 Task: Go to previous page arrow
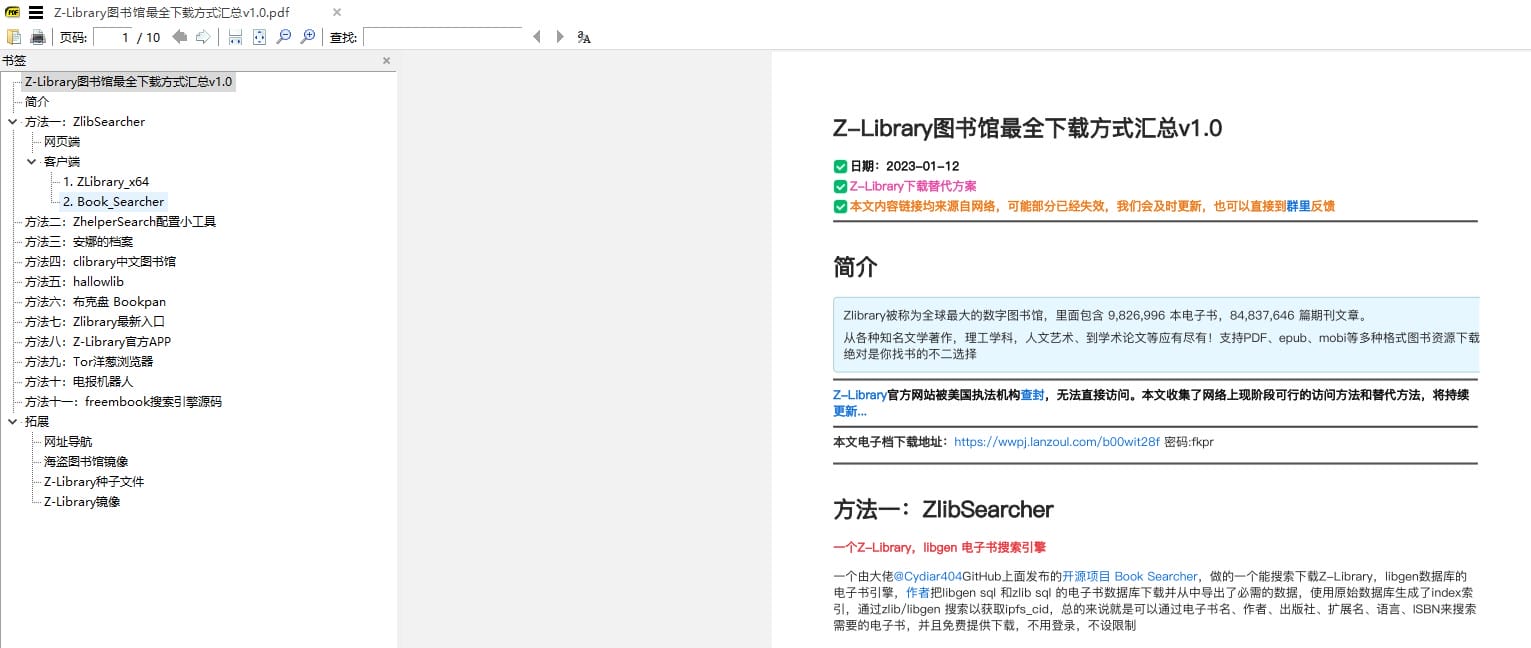click(x=180, y=37)
